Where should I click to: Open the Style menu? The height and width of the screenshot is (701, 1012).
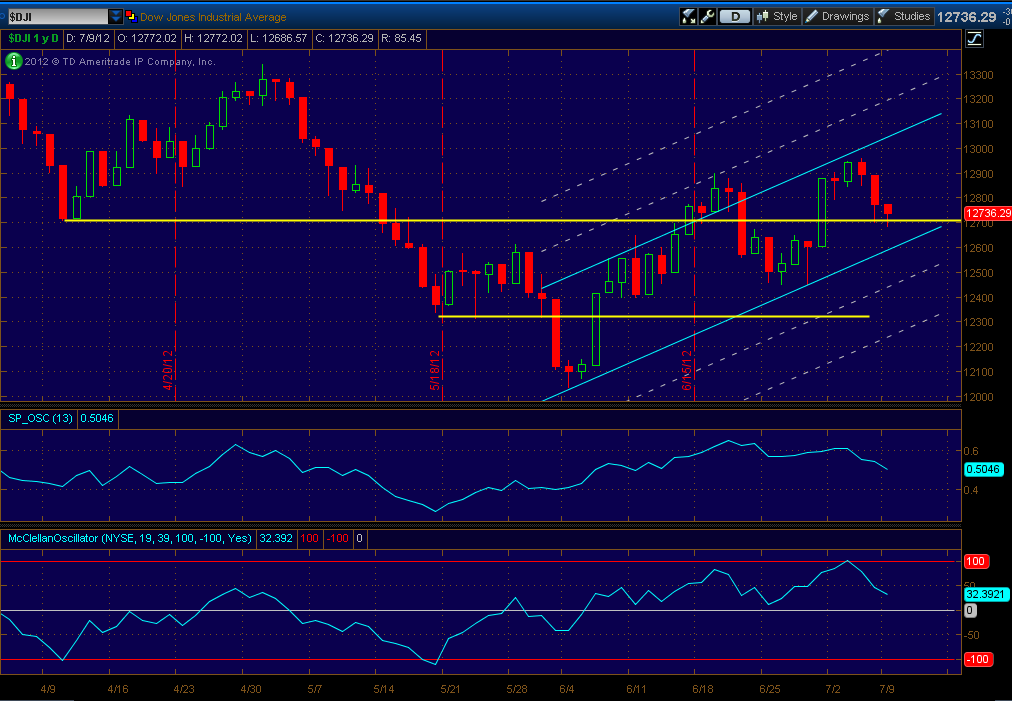tap(777, 17)
